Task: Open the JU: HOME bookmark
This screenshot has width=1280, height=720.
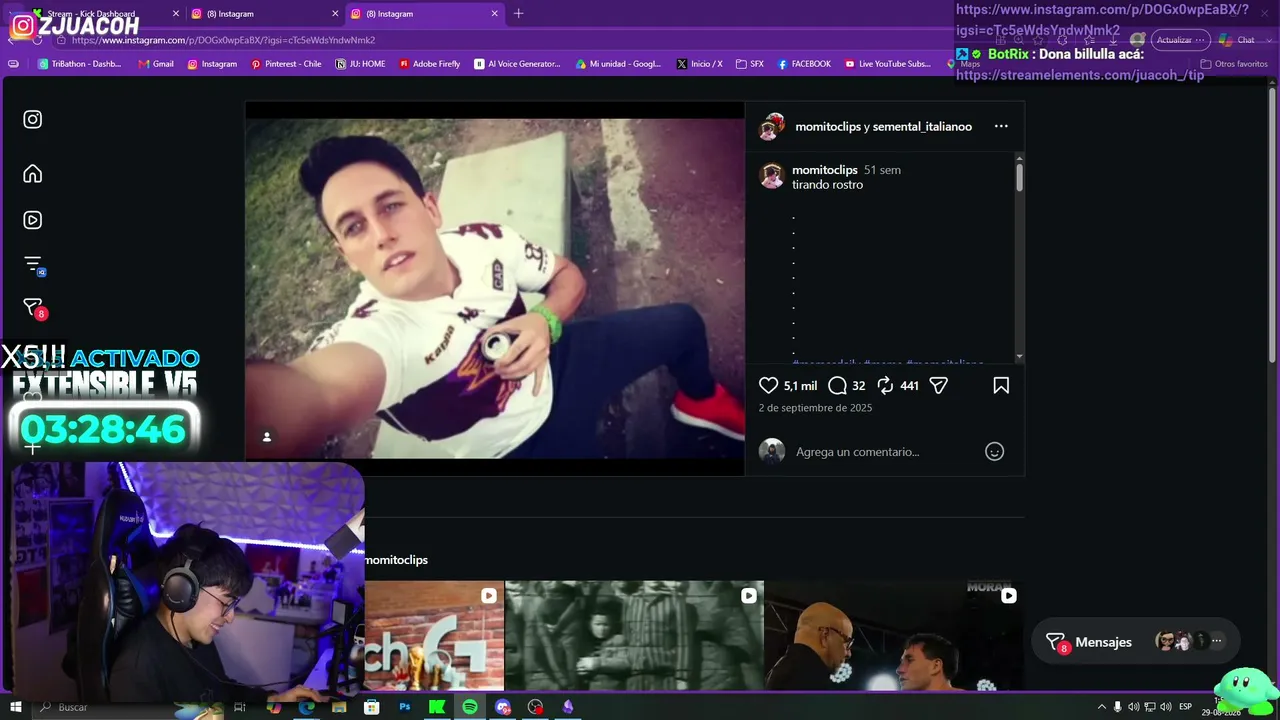Action: pyautogui.click(x=360, y=64)
